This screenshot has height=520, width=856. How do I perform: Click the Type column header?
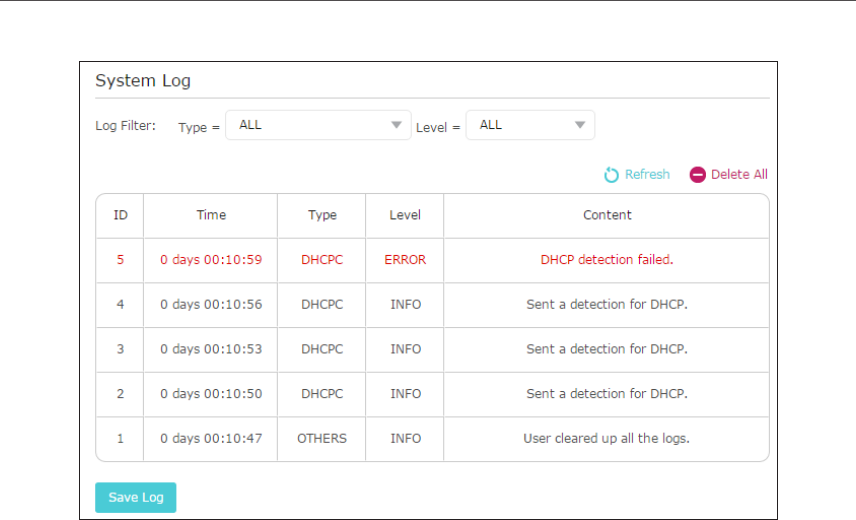(x=322, y=215)
